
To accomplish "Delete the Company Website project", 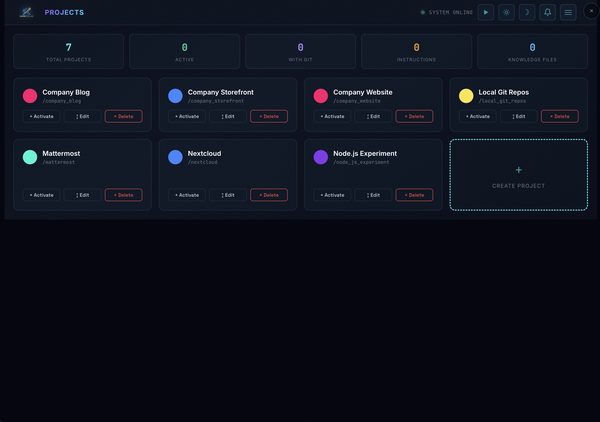I will coord(414,116).
